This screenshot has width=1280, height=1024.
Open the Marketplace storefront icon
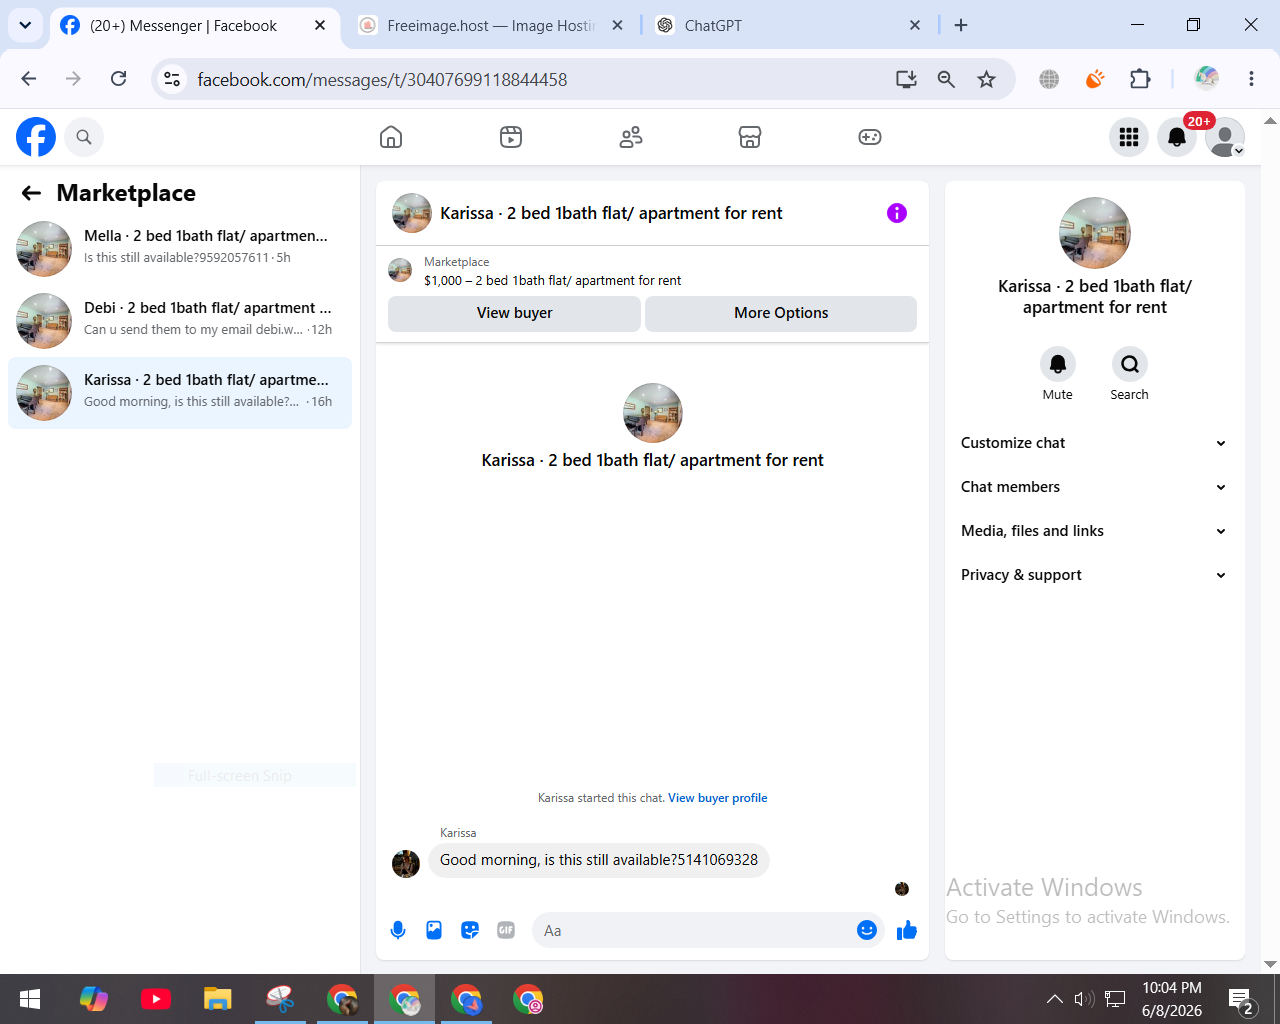[750, 137]
